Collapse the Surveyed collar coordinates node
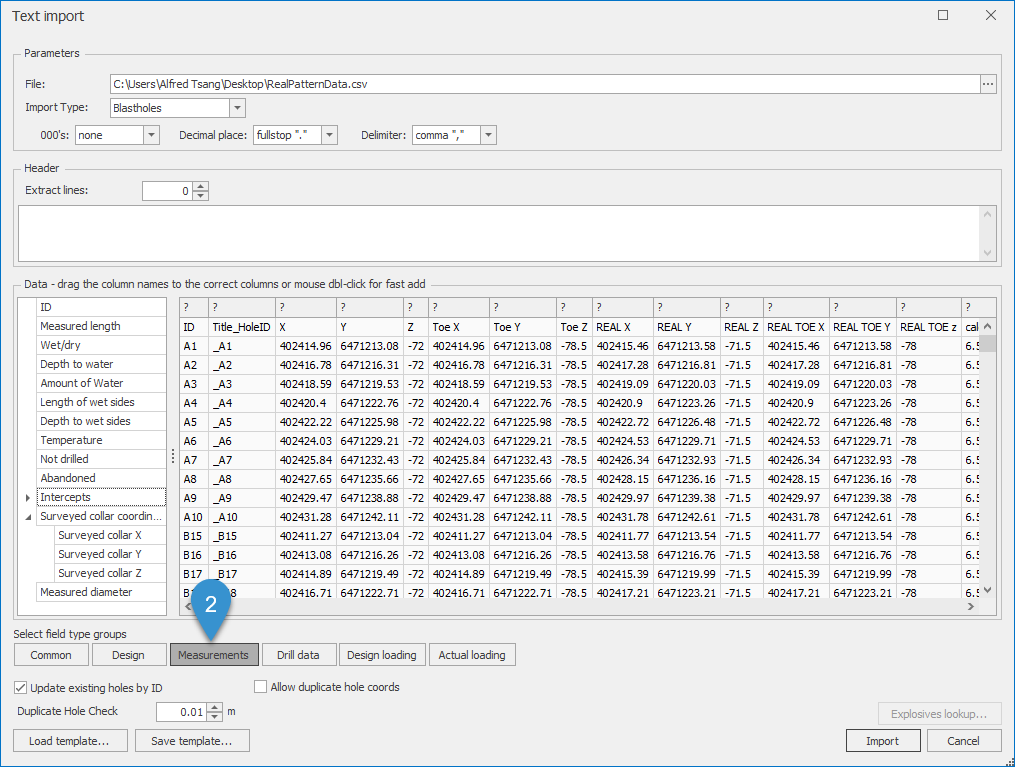Screen dimensions: 1015x767 coord(28,517)
